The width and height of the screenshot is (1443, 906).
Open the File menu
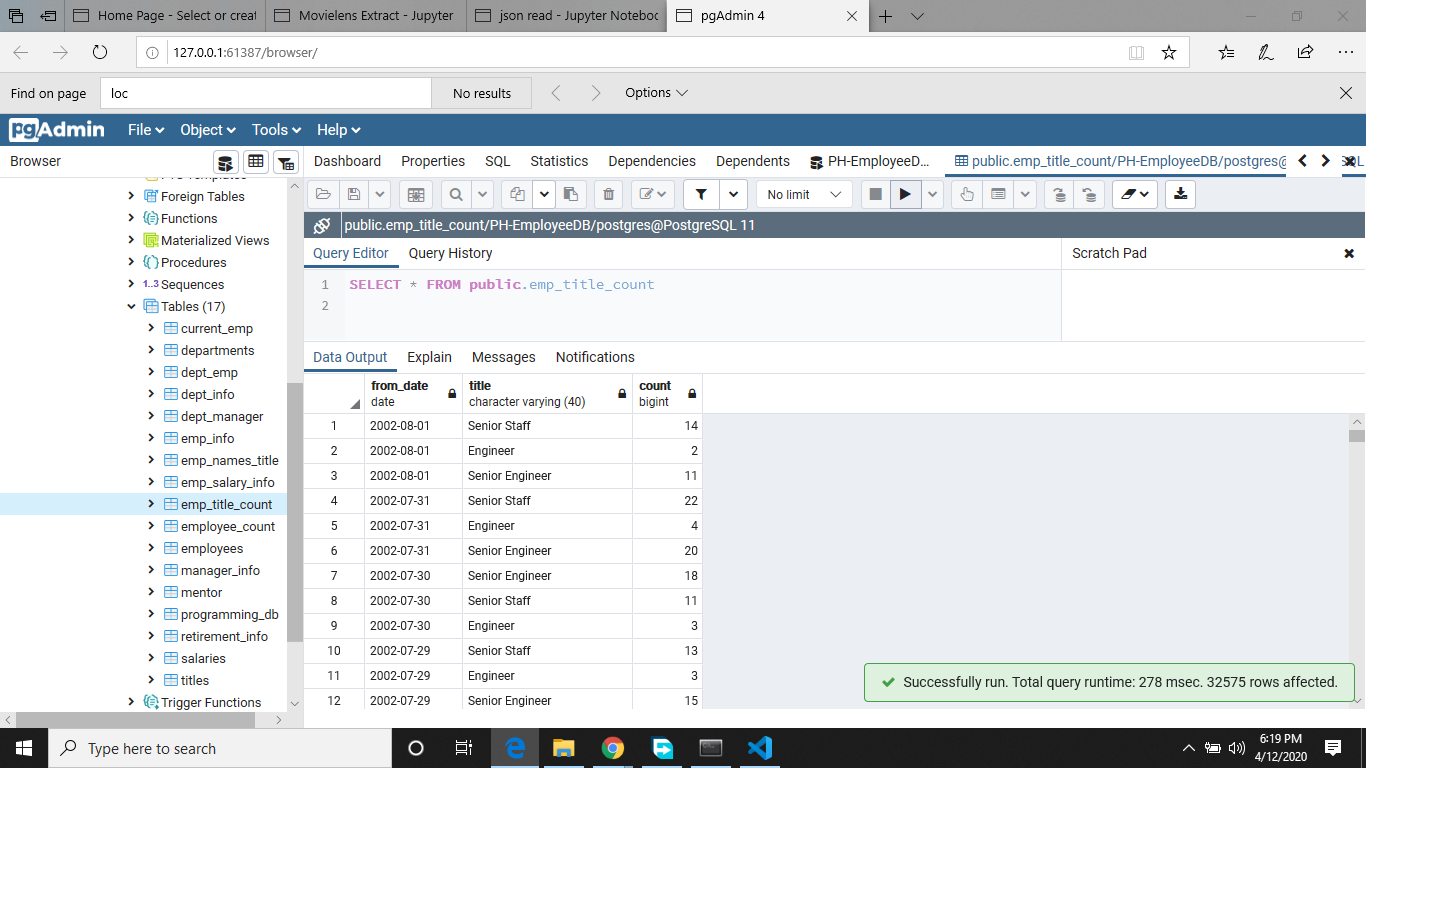click(146, 130)
